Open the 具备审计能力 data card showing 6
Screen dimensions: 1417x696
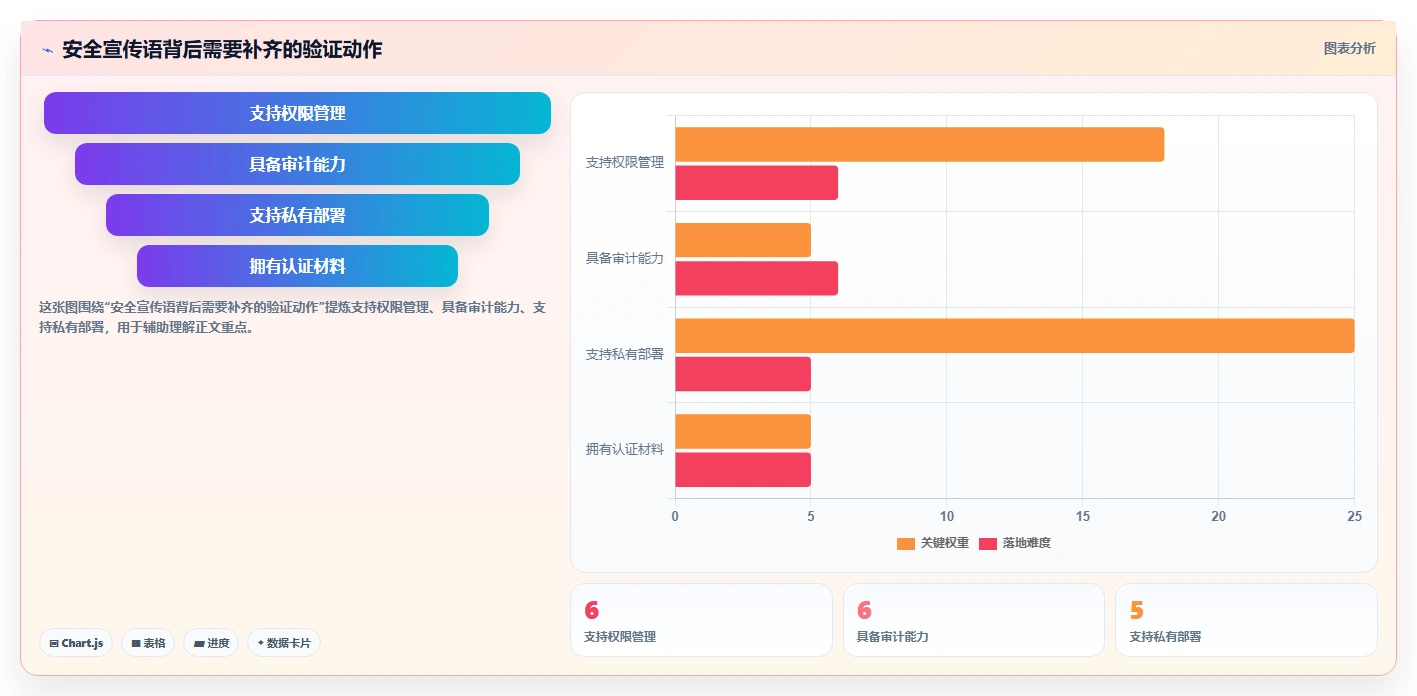974,620
